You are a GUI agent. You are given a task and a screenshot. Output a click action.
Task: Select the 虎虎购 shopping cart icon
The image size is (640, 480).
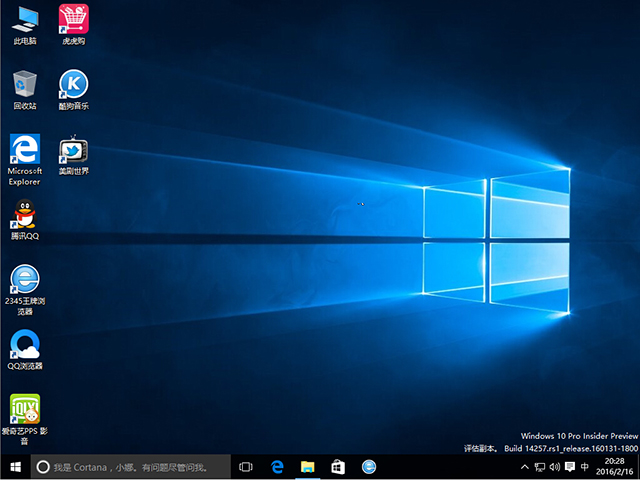(x=73, y=19)
